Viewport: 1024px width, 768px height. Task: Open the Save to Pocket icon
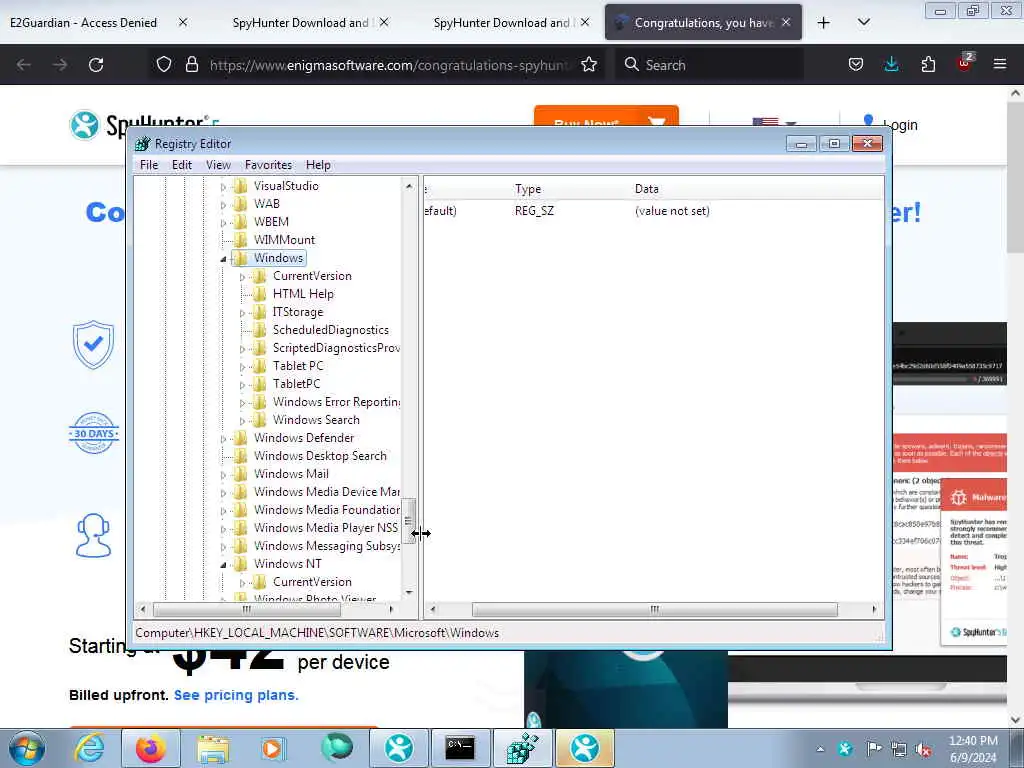coord(856,65)
